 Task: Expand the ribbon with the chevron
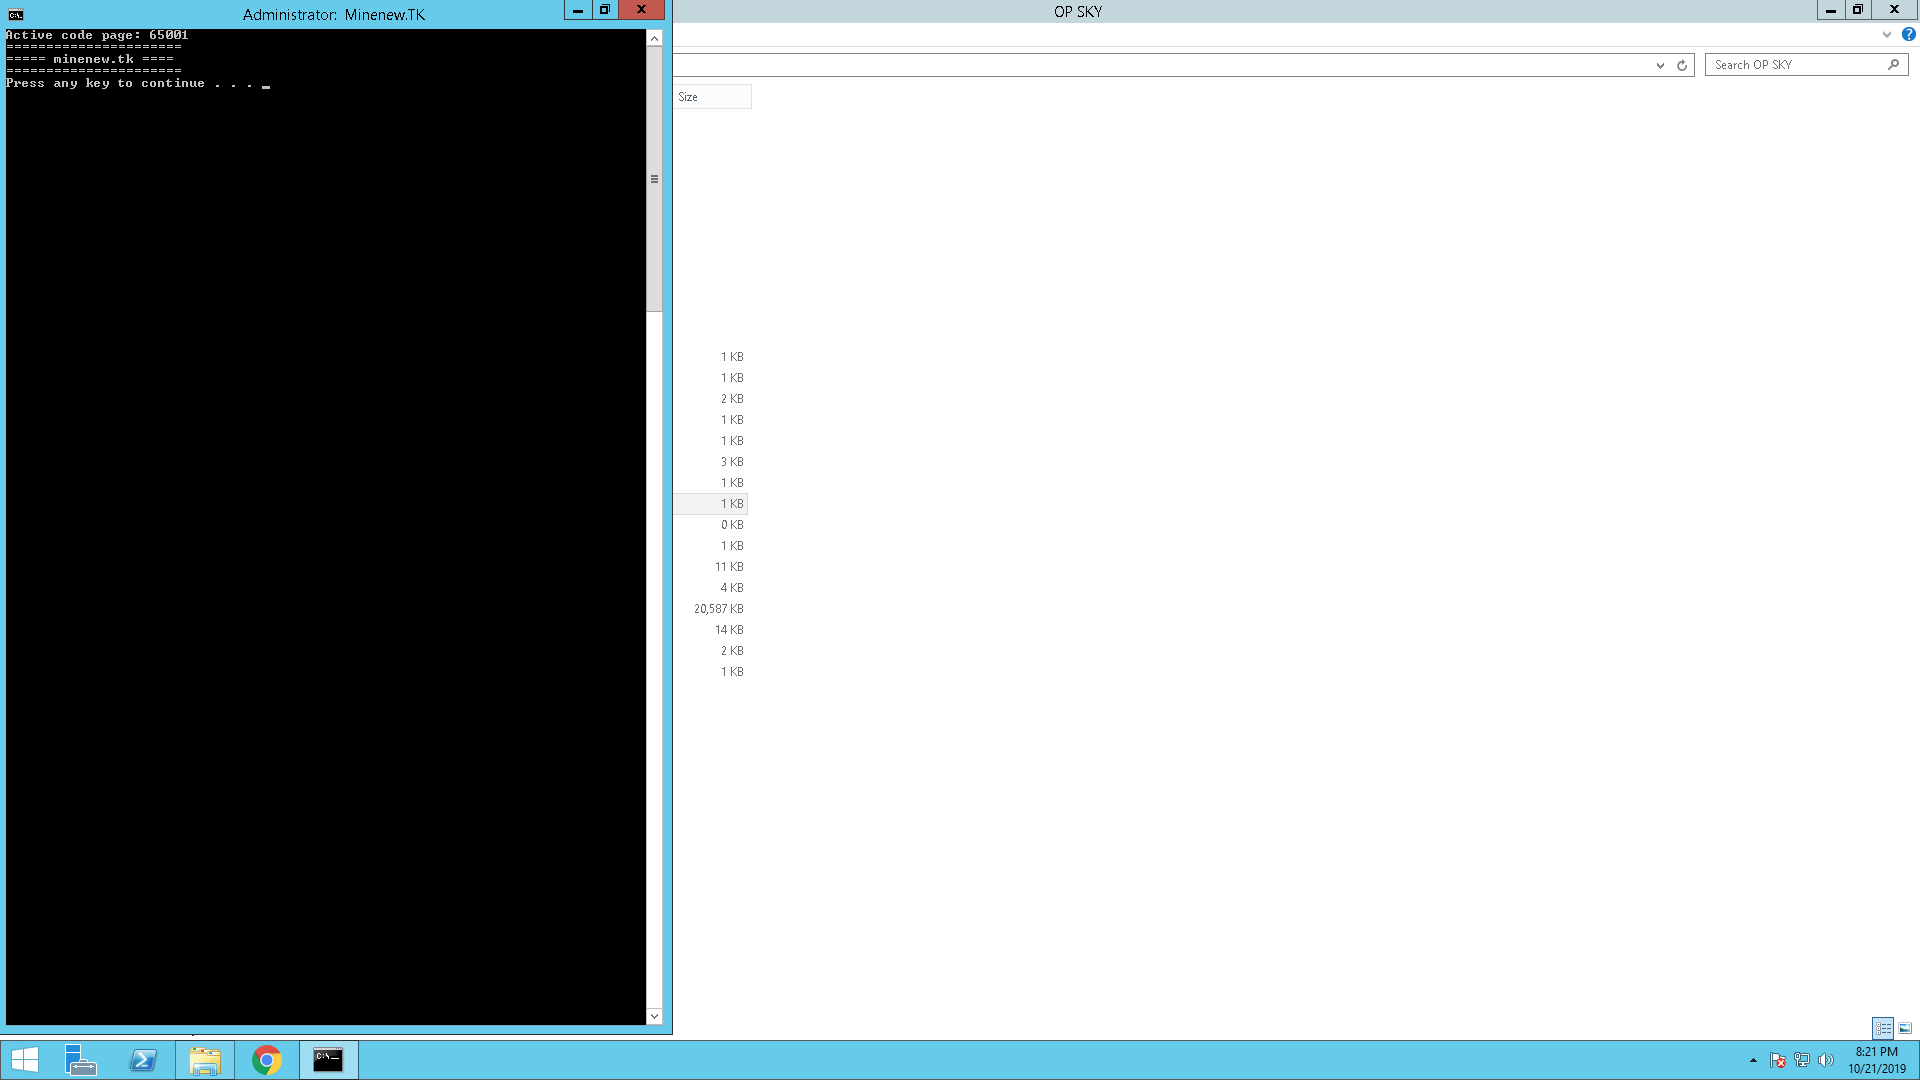coord(1886,34)
